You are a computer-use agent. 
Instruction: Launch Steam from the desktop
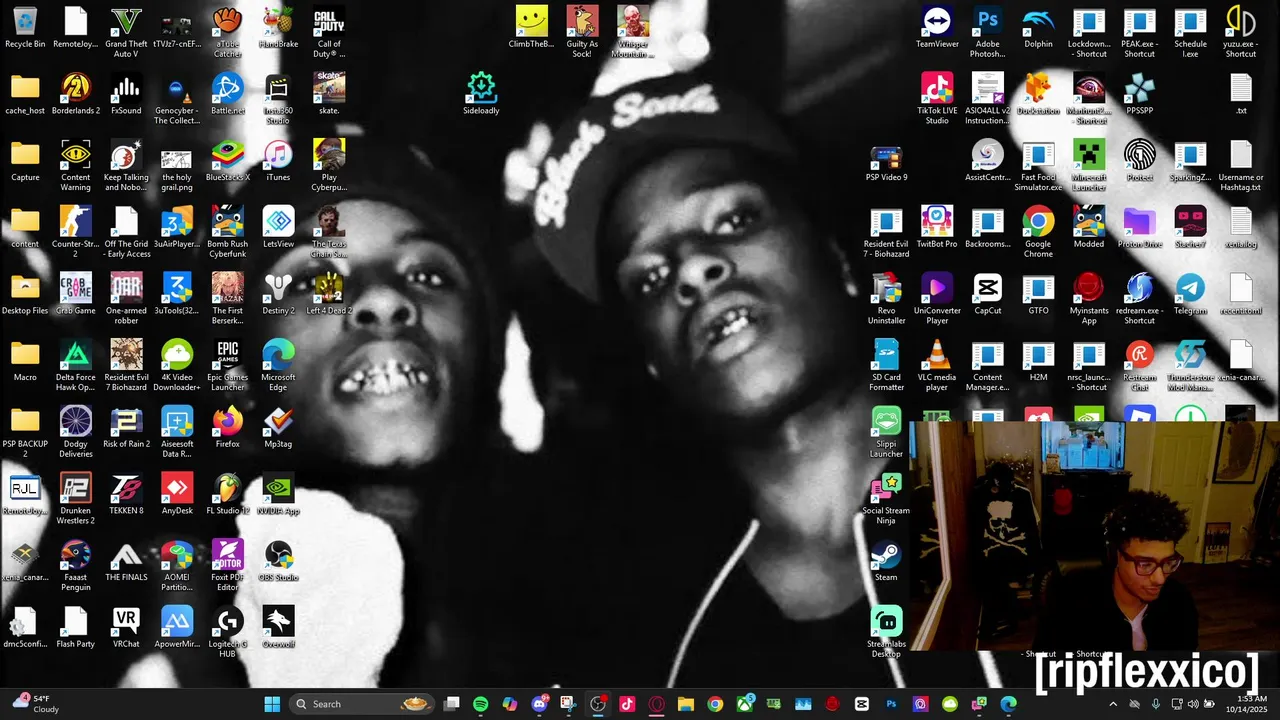click(x=886, y=561)
